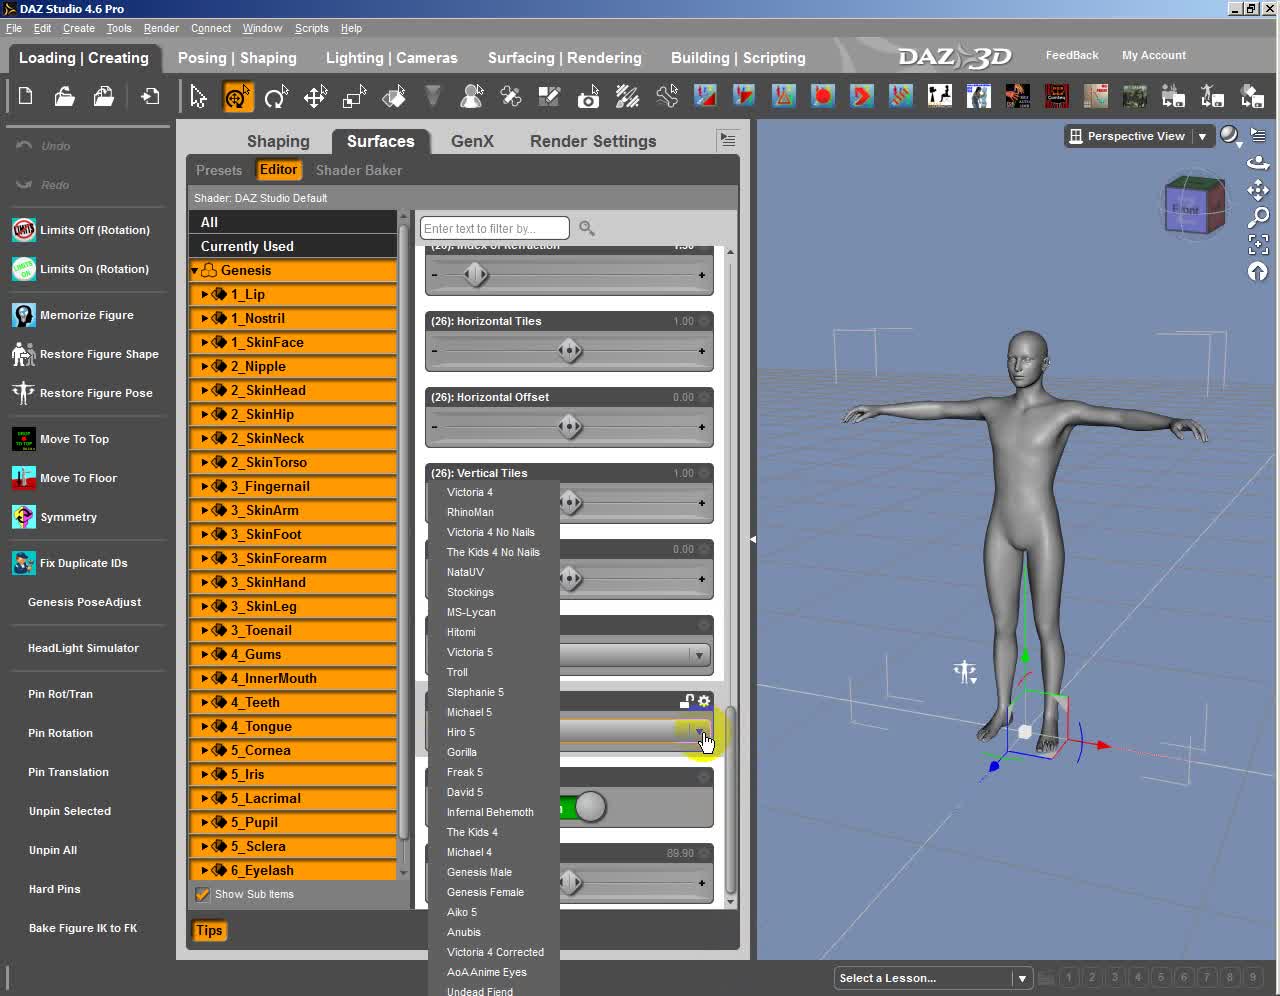Screen dimensions: 1280x996
Task: Click the Render camera icon
Action: [x=588, y=97]
